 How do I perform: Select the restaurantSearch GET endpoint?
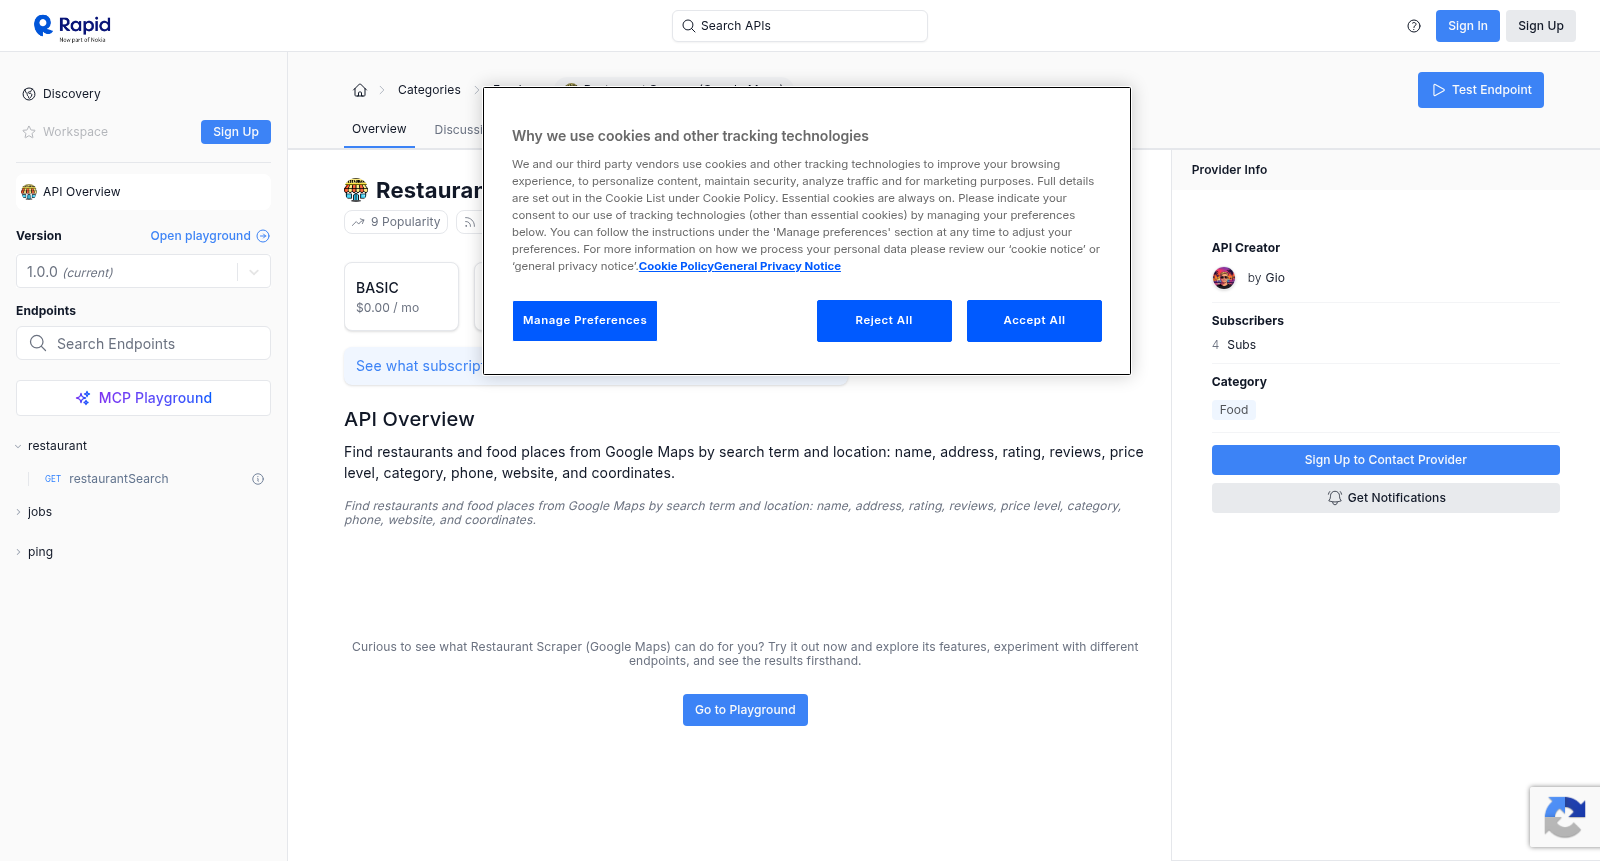[118, 479]
